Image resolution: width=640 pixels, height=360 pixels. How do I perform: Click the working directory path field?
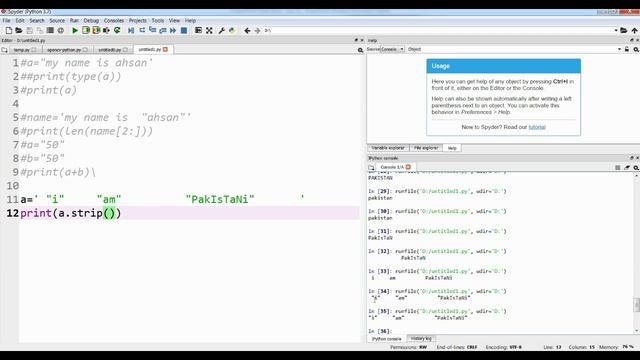[x=441, y=30]
